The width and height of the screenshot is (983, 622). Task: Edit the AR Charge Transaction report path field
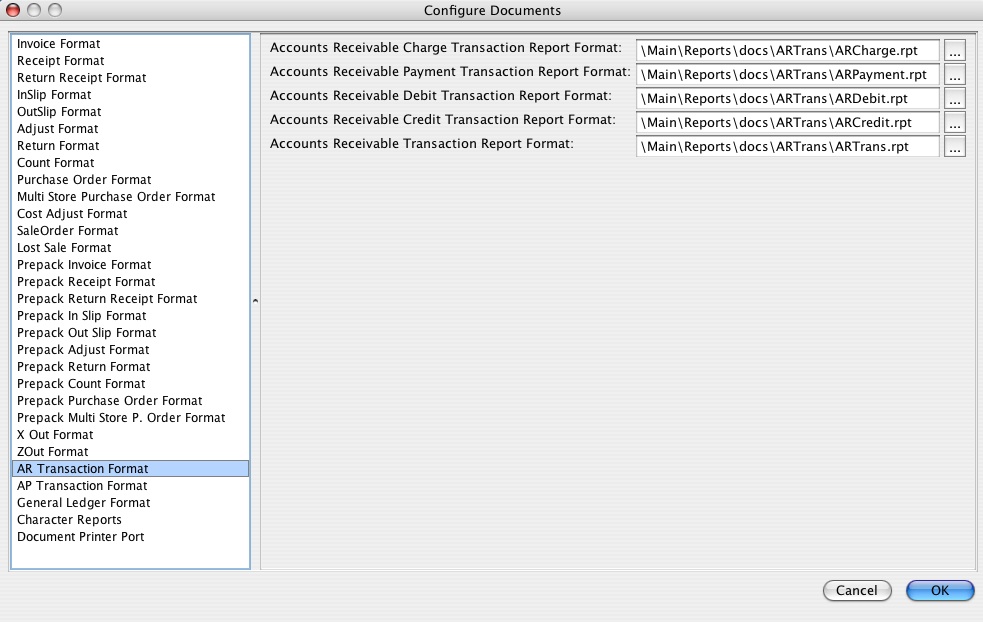[x=787, y=51]
